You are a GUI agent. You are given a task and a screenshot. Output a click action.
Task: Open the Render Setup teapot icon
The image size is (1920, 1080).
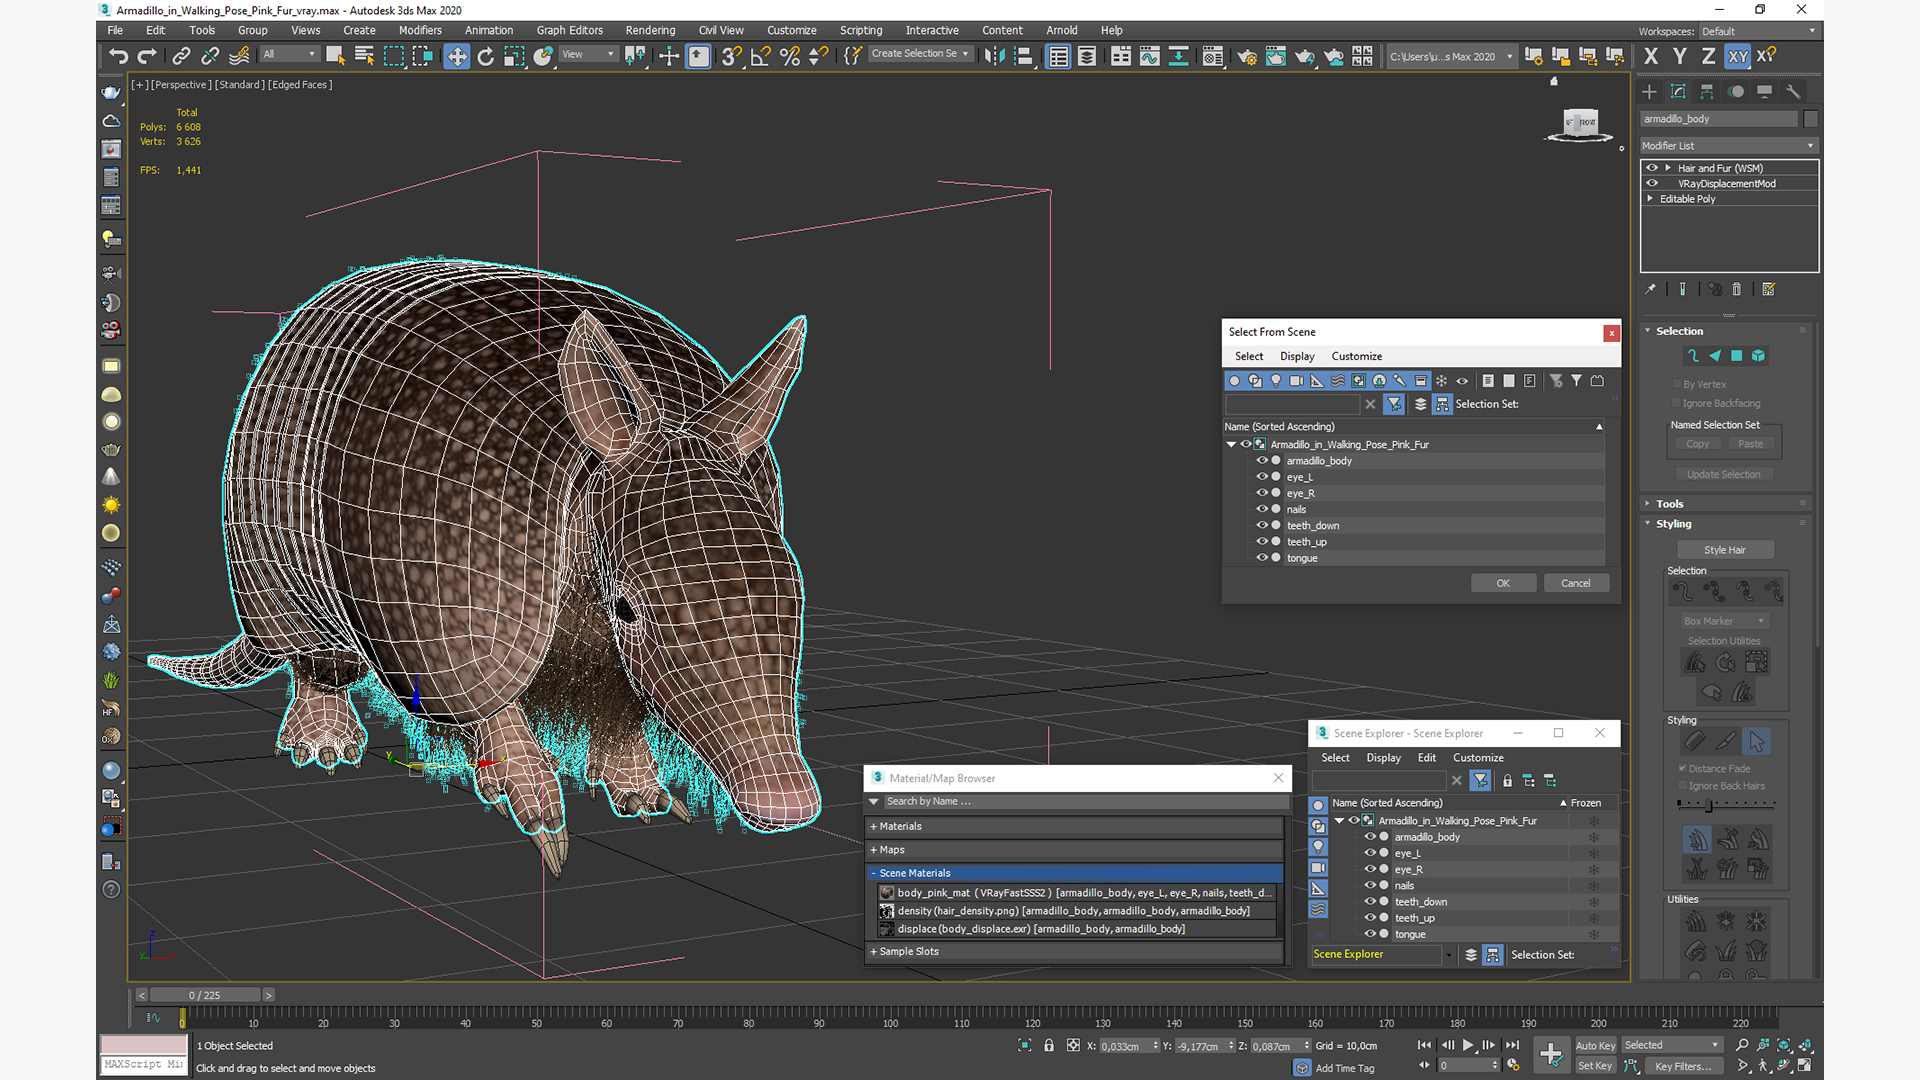pos(1246,56)
